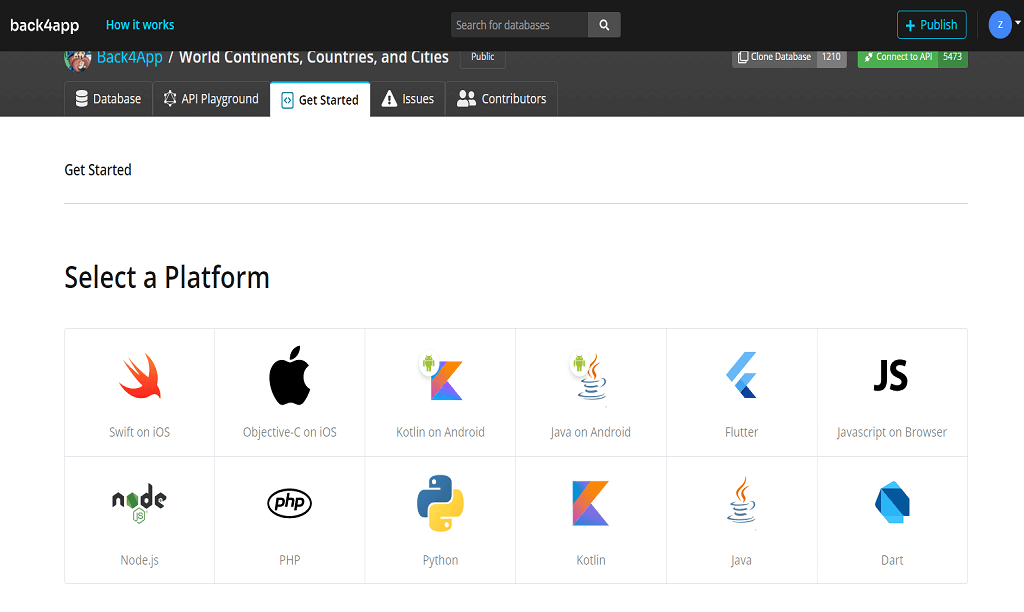Select the Swift on iOS platform icon

click(x=140, y=376)
